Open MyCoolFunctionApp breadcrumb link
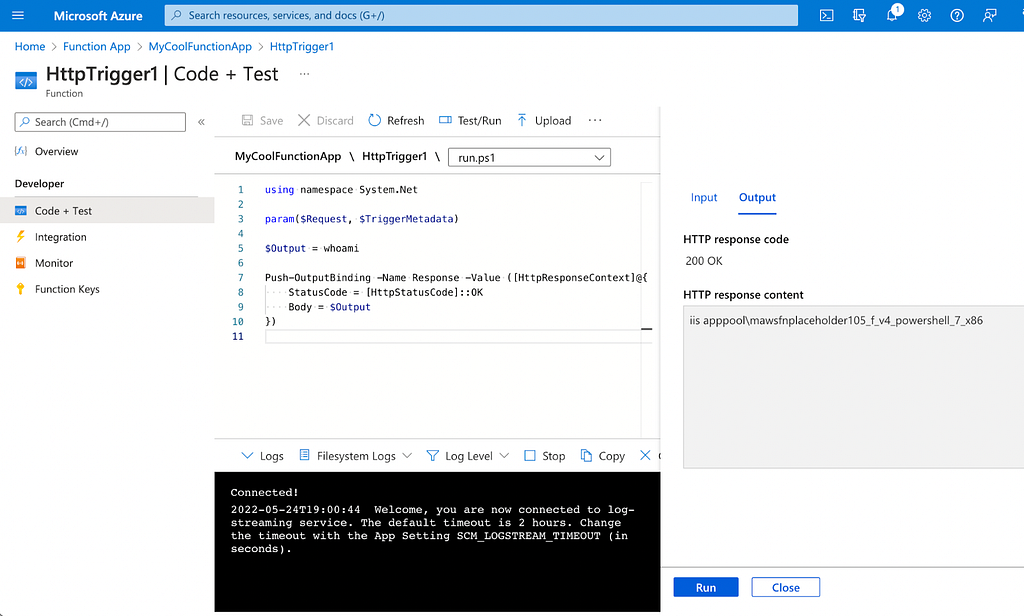Image resolution: width=1024 pixels, height=616 pixels. (200, 46)
